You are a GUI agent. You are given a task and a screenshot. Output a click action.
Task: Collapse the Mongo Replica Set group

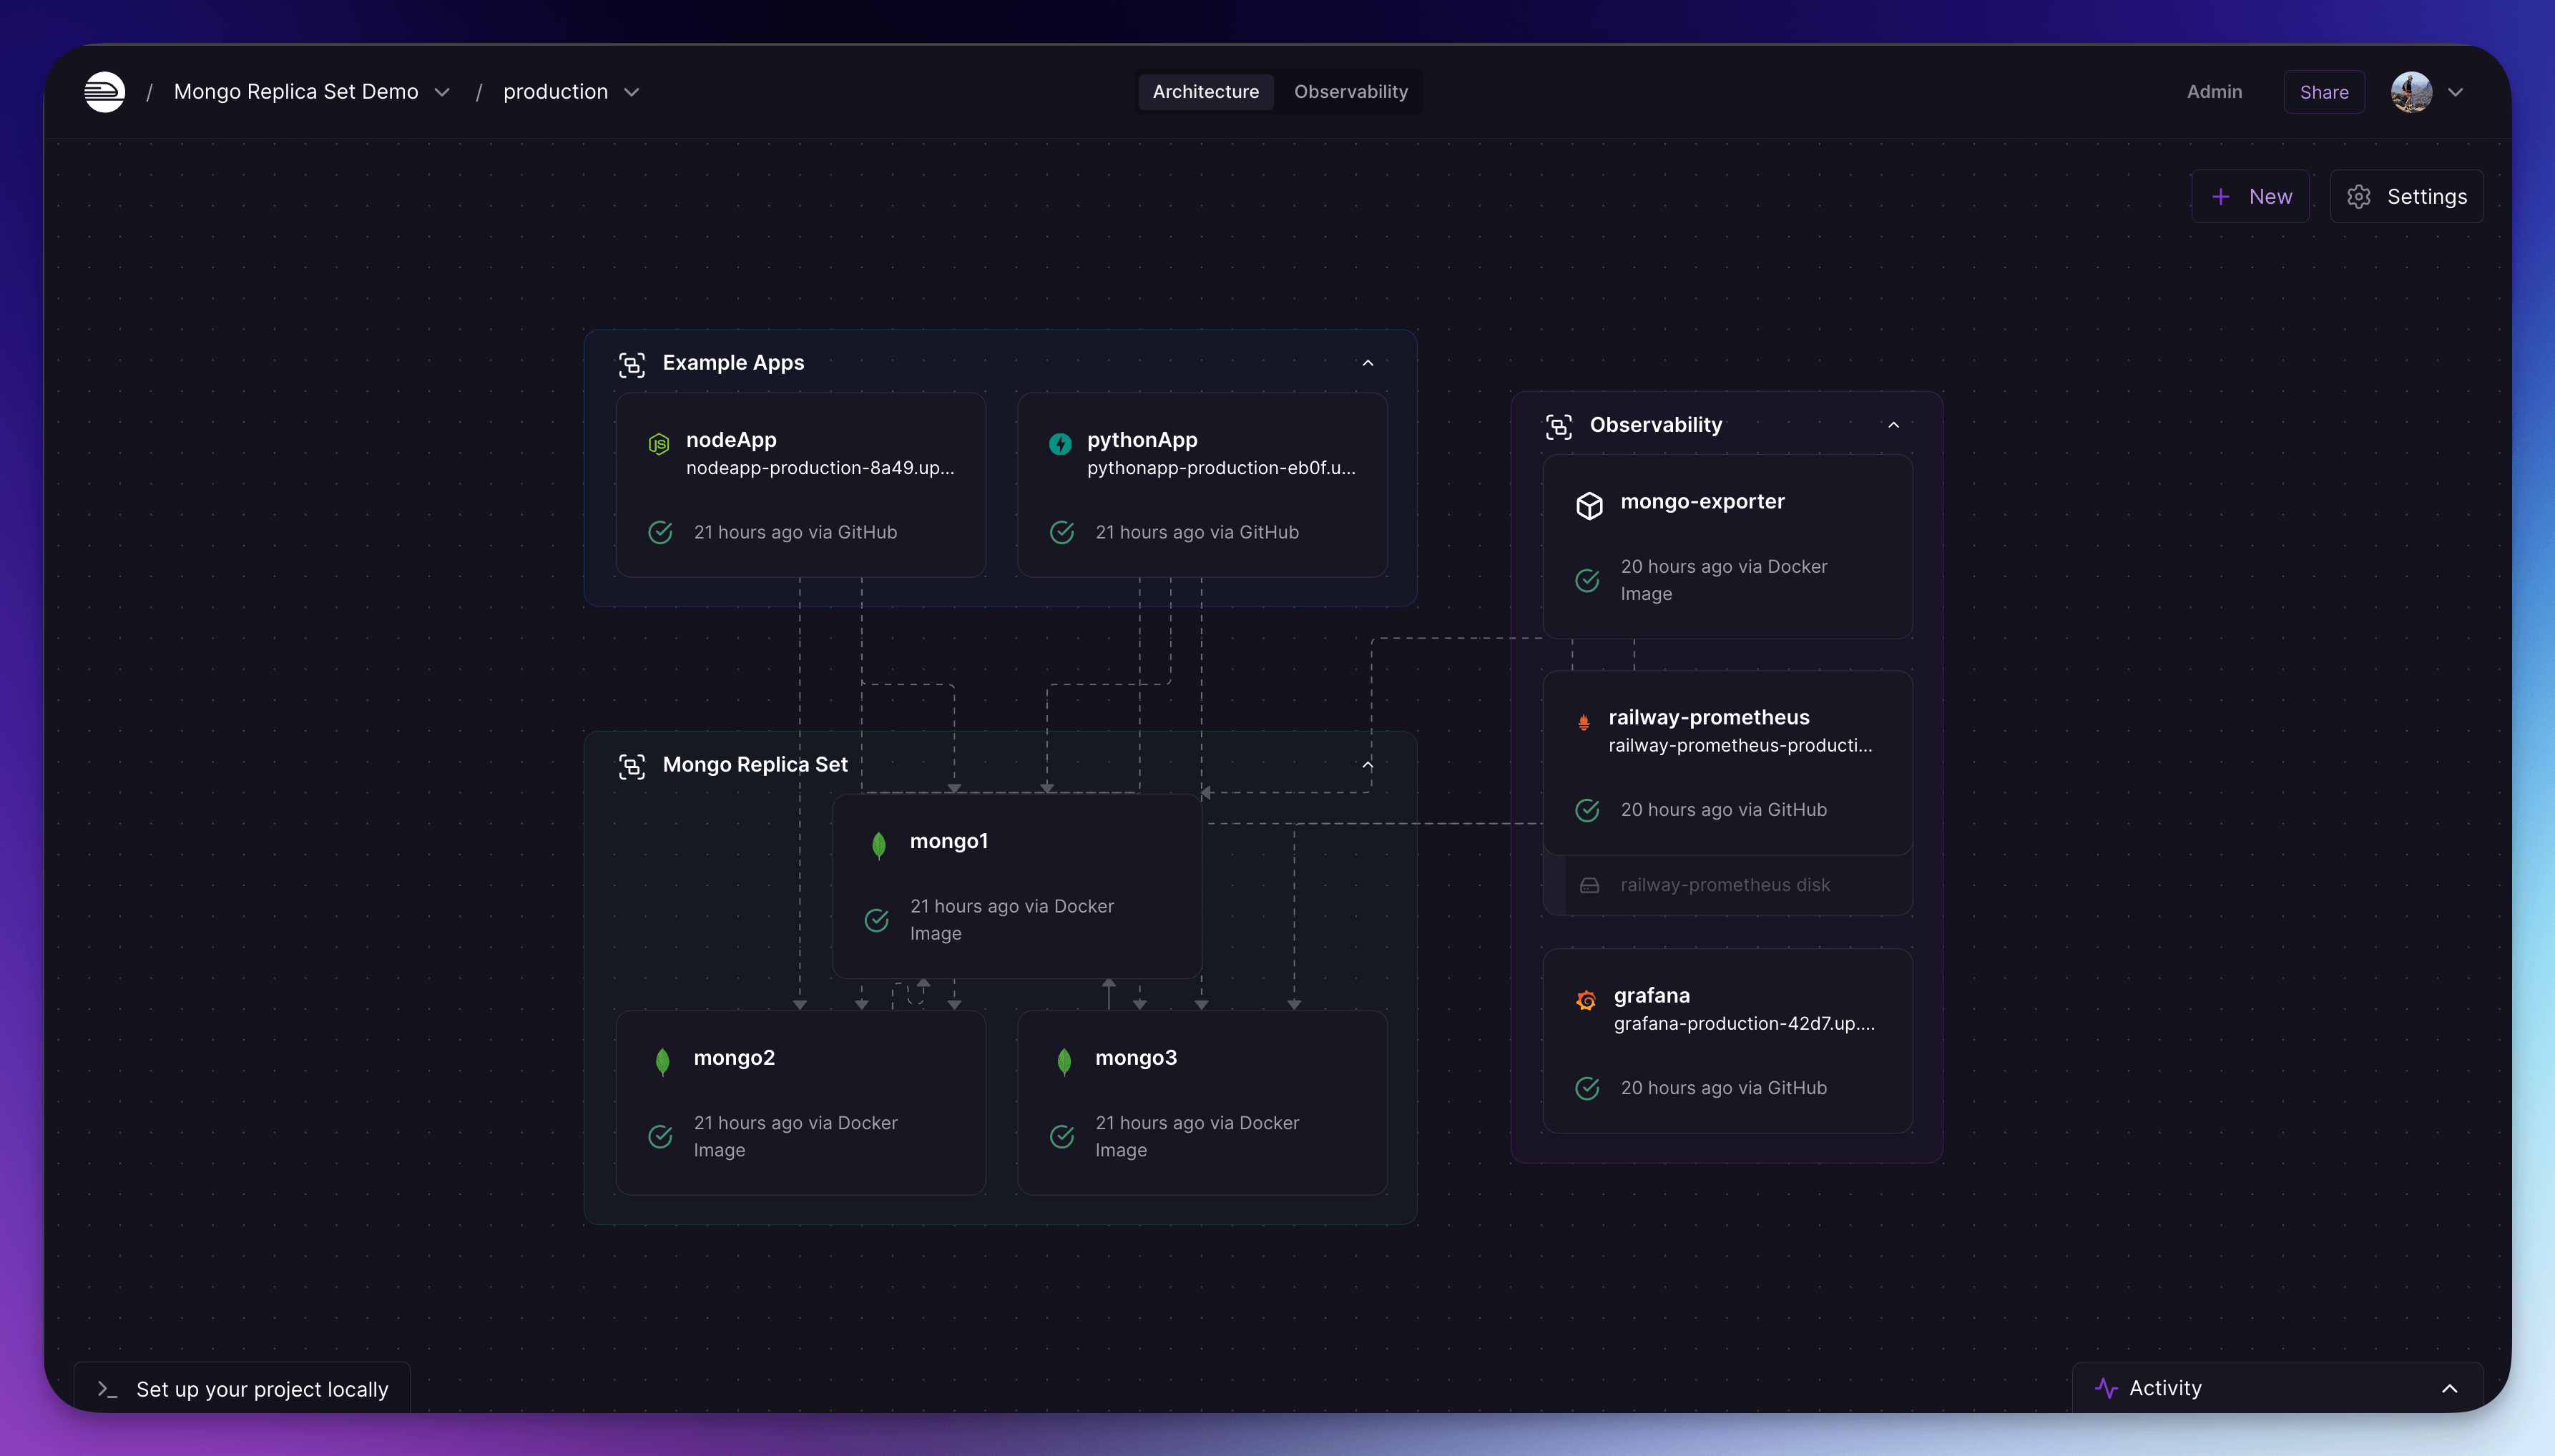click(1367, 763)
